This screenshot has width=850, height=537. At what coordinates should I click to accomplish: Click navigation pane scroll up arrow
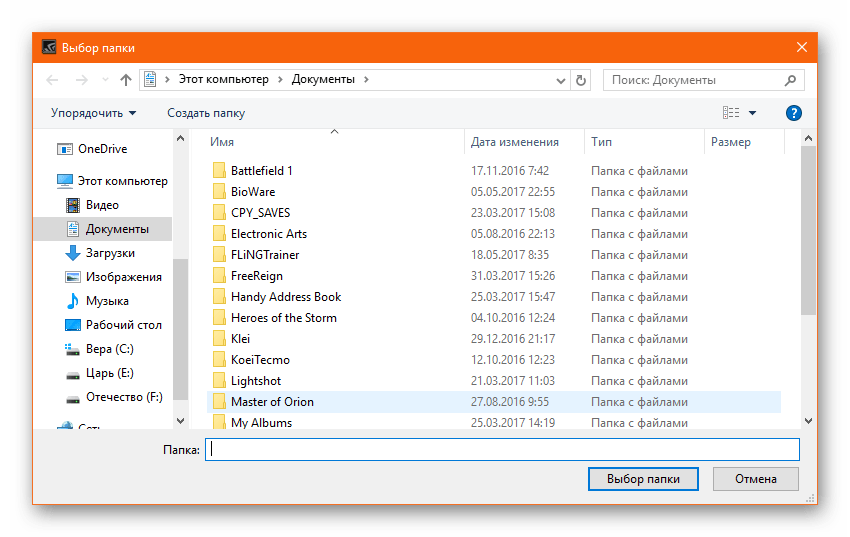click(x=181, y=139)
